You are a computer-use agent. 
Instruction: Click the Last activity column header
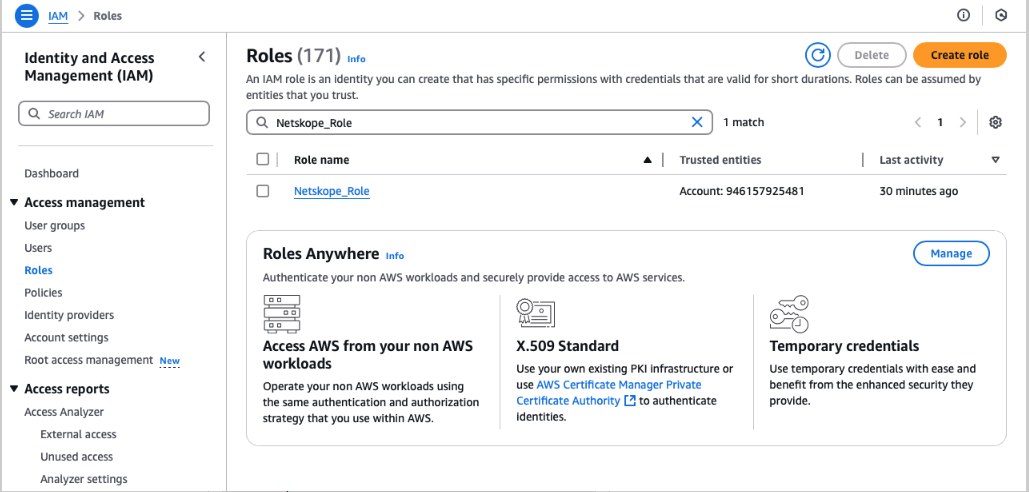pyautogui.click(x=911, y=159)
